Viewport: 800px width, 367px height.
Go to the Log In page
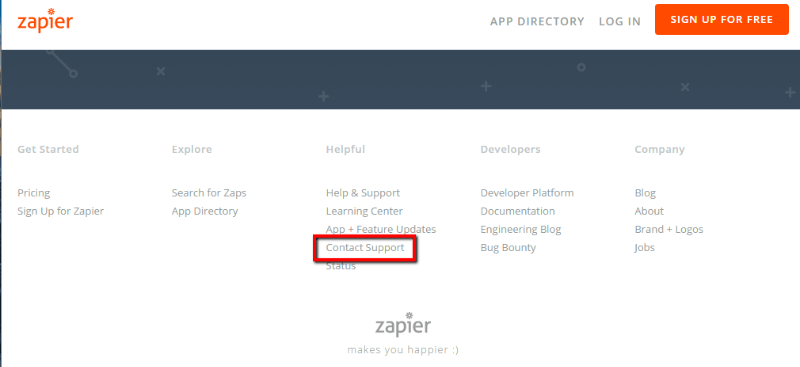tap(619, 21)
